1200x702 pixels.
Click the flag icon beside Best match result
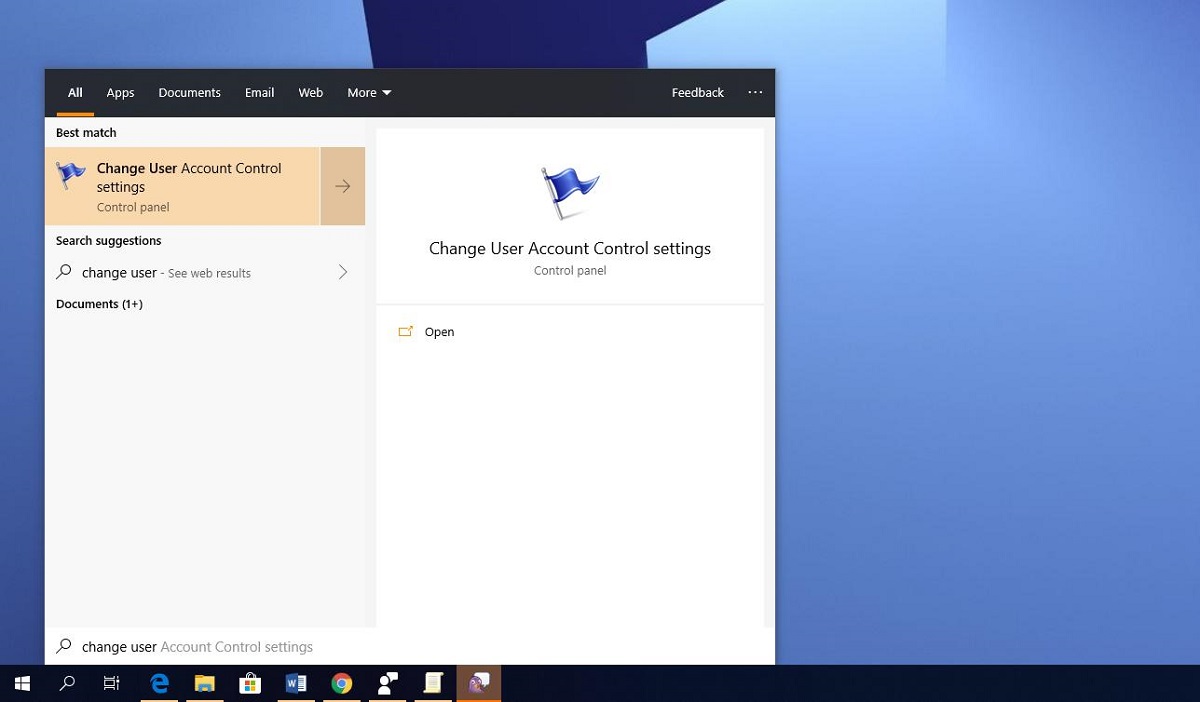(x=70, y=172)
